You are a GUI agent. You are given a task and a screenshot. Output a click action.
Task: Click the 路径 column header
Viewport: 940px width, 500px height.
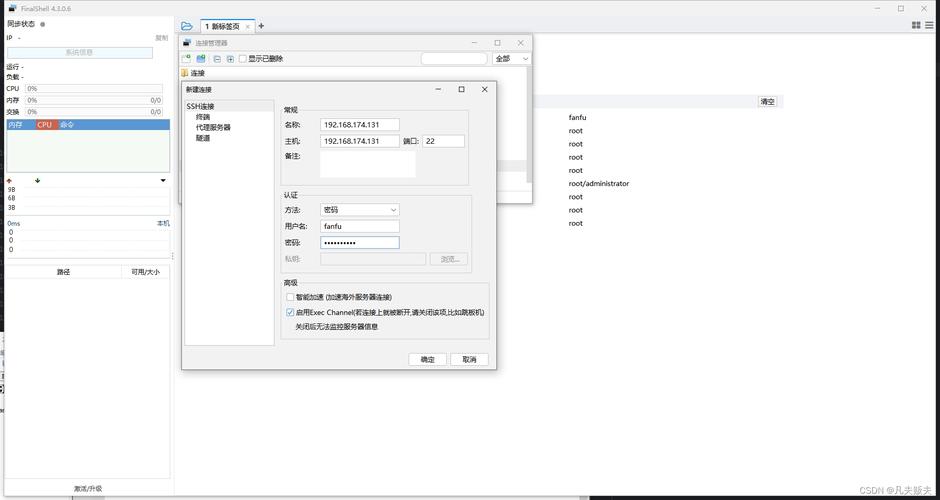tap(64, 272)
